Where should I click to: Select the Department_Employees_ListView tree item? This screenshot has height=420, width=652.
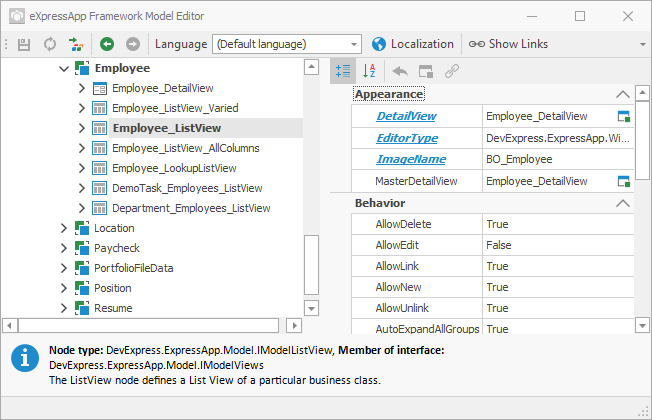pyautogui.click(x=191, y=208)
